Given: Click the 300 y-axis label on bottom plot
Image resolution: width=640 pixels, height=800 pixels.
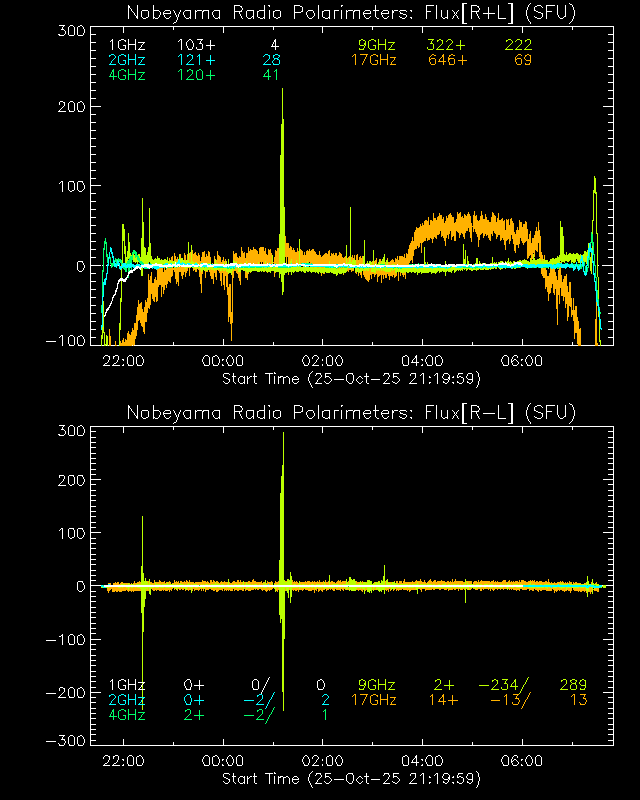Looking at the screenshot, I should coord(69,432).
